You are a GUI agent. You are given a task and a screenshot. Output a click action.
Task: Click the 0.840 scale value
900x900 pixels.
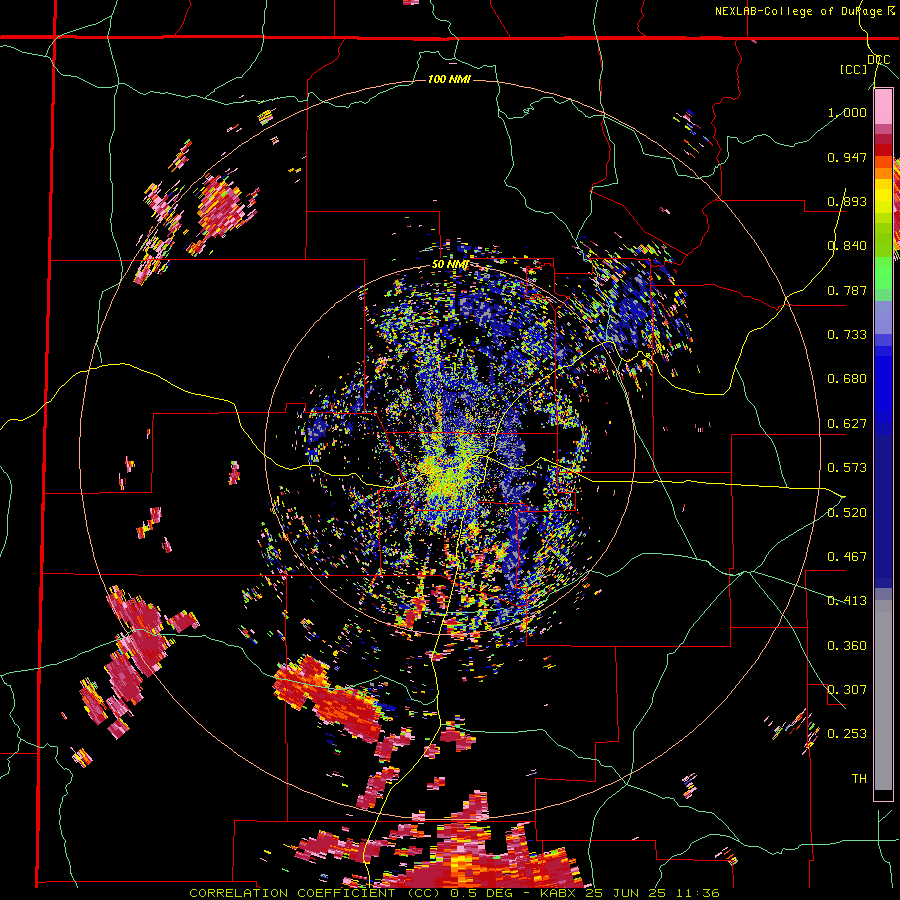click(x=847, y=246)
